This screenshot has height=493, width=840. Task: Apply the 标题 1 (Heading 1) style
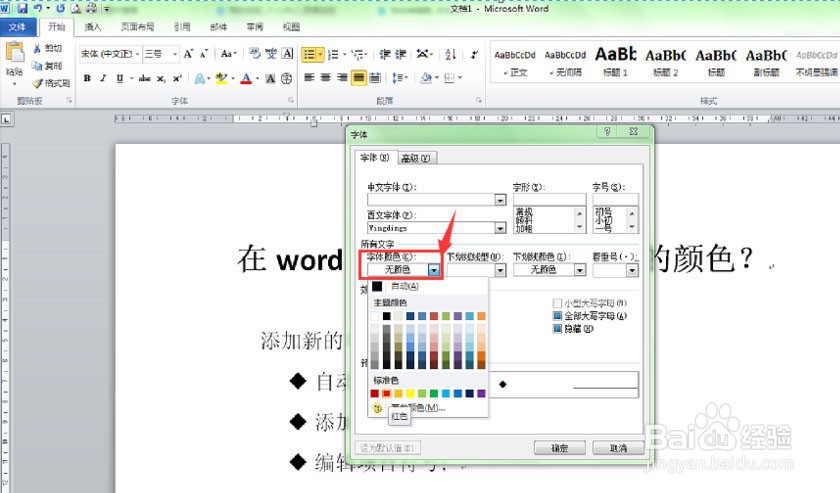coord(616,62)
